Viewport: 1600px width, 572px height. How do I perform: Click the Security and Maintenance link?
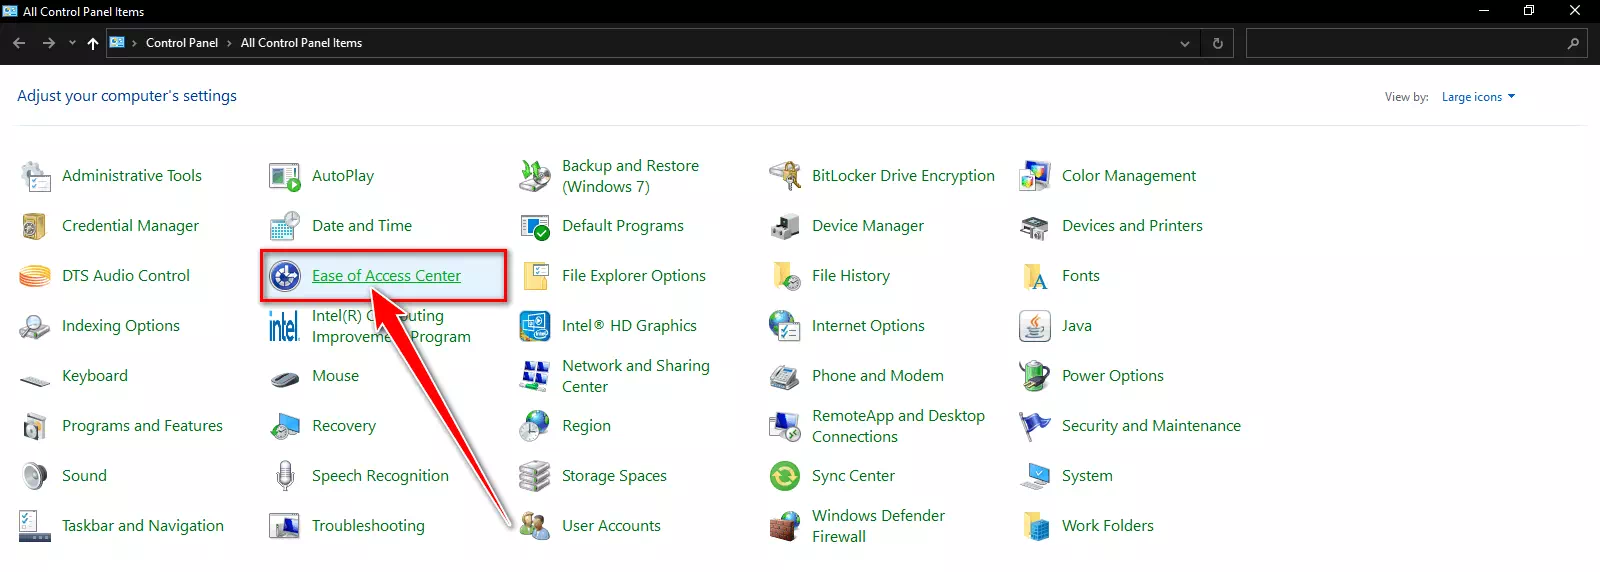click(x=1151, y=426)
